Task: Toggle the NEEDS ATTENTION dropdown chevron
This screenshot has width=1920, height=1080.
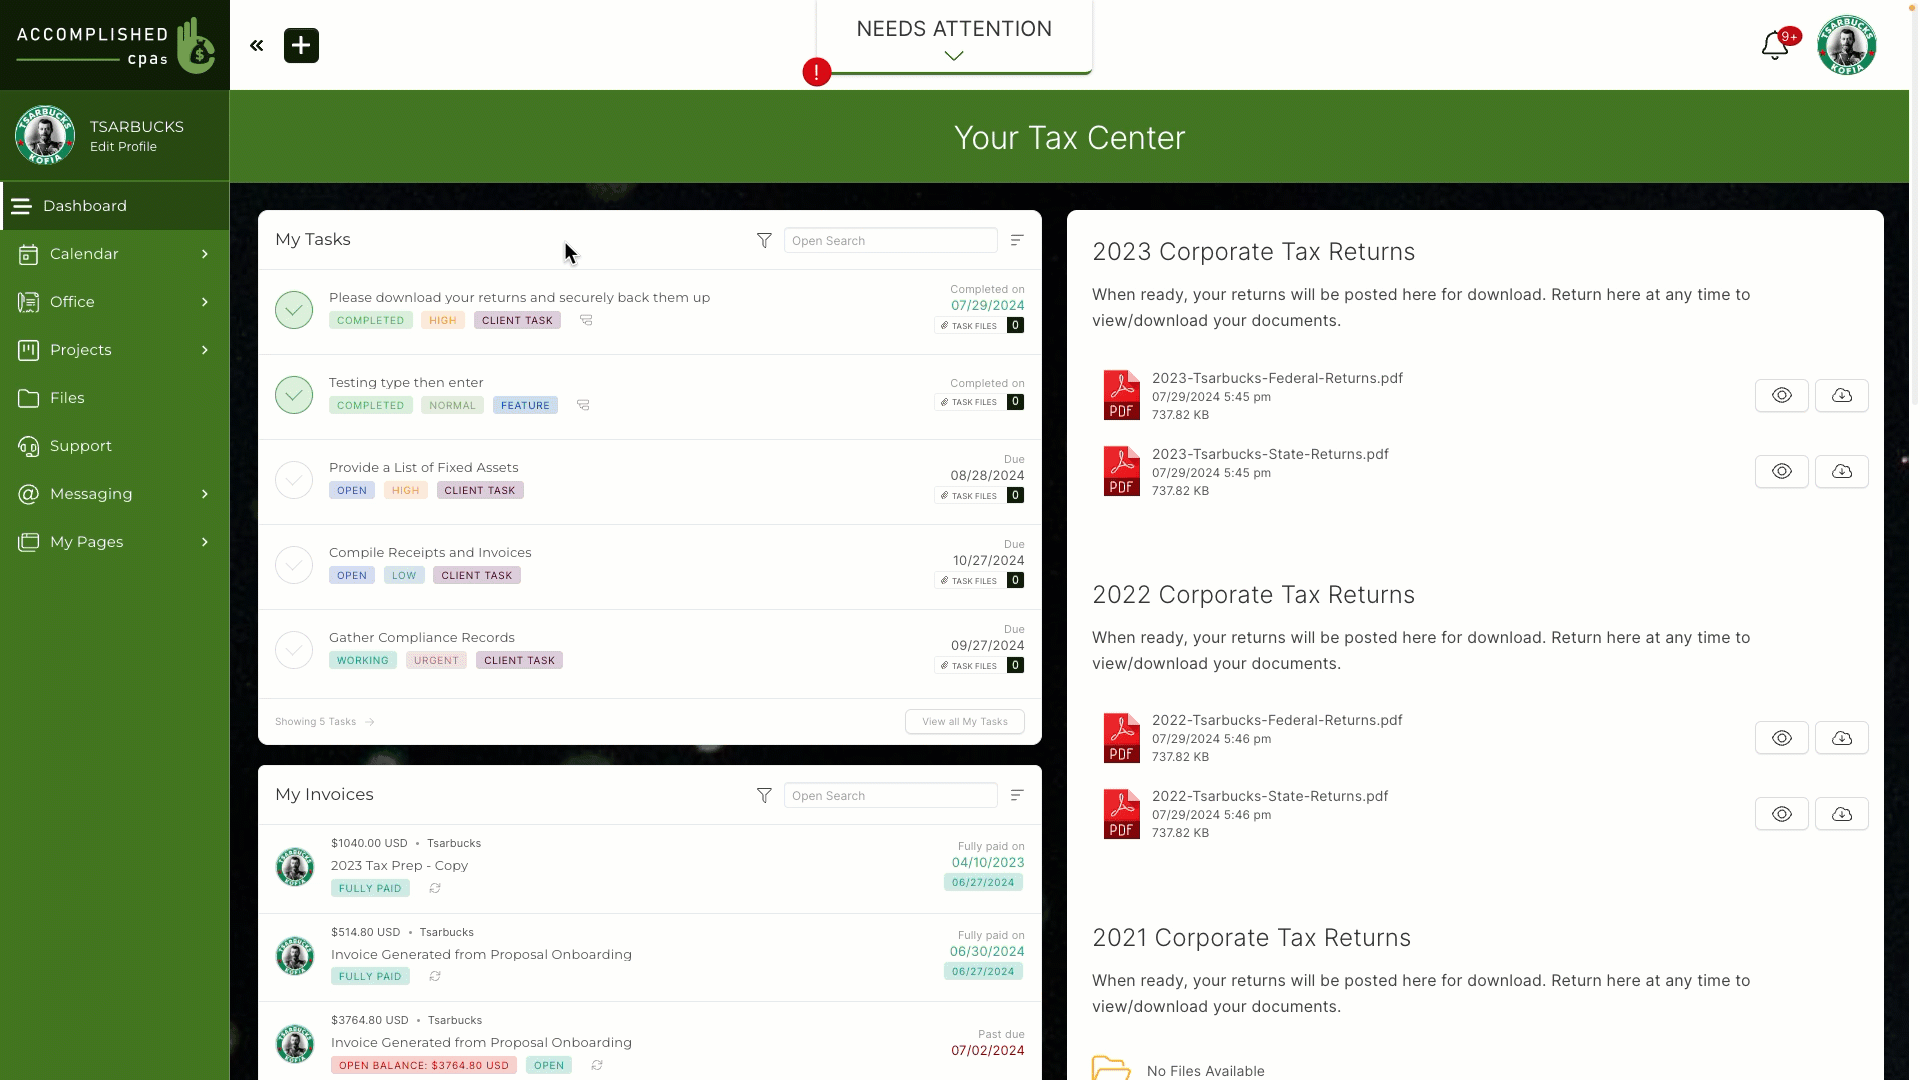Action: [953, 55]
